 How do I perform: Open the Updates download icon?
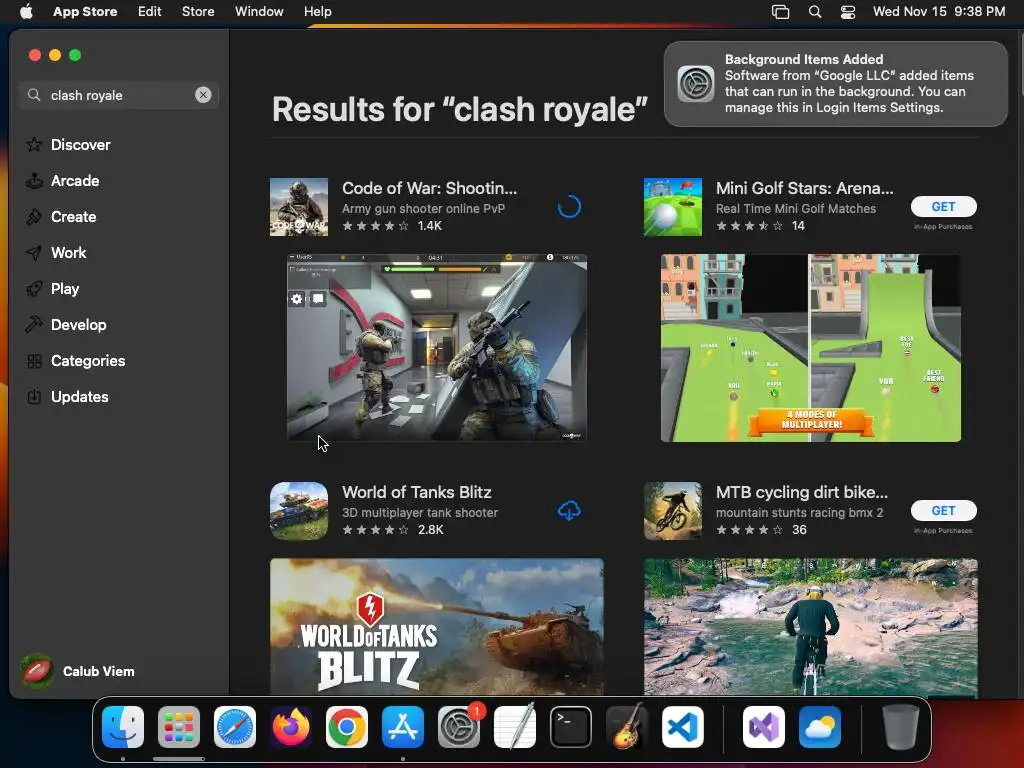point(34,396)
